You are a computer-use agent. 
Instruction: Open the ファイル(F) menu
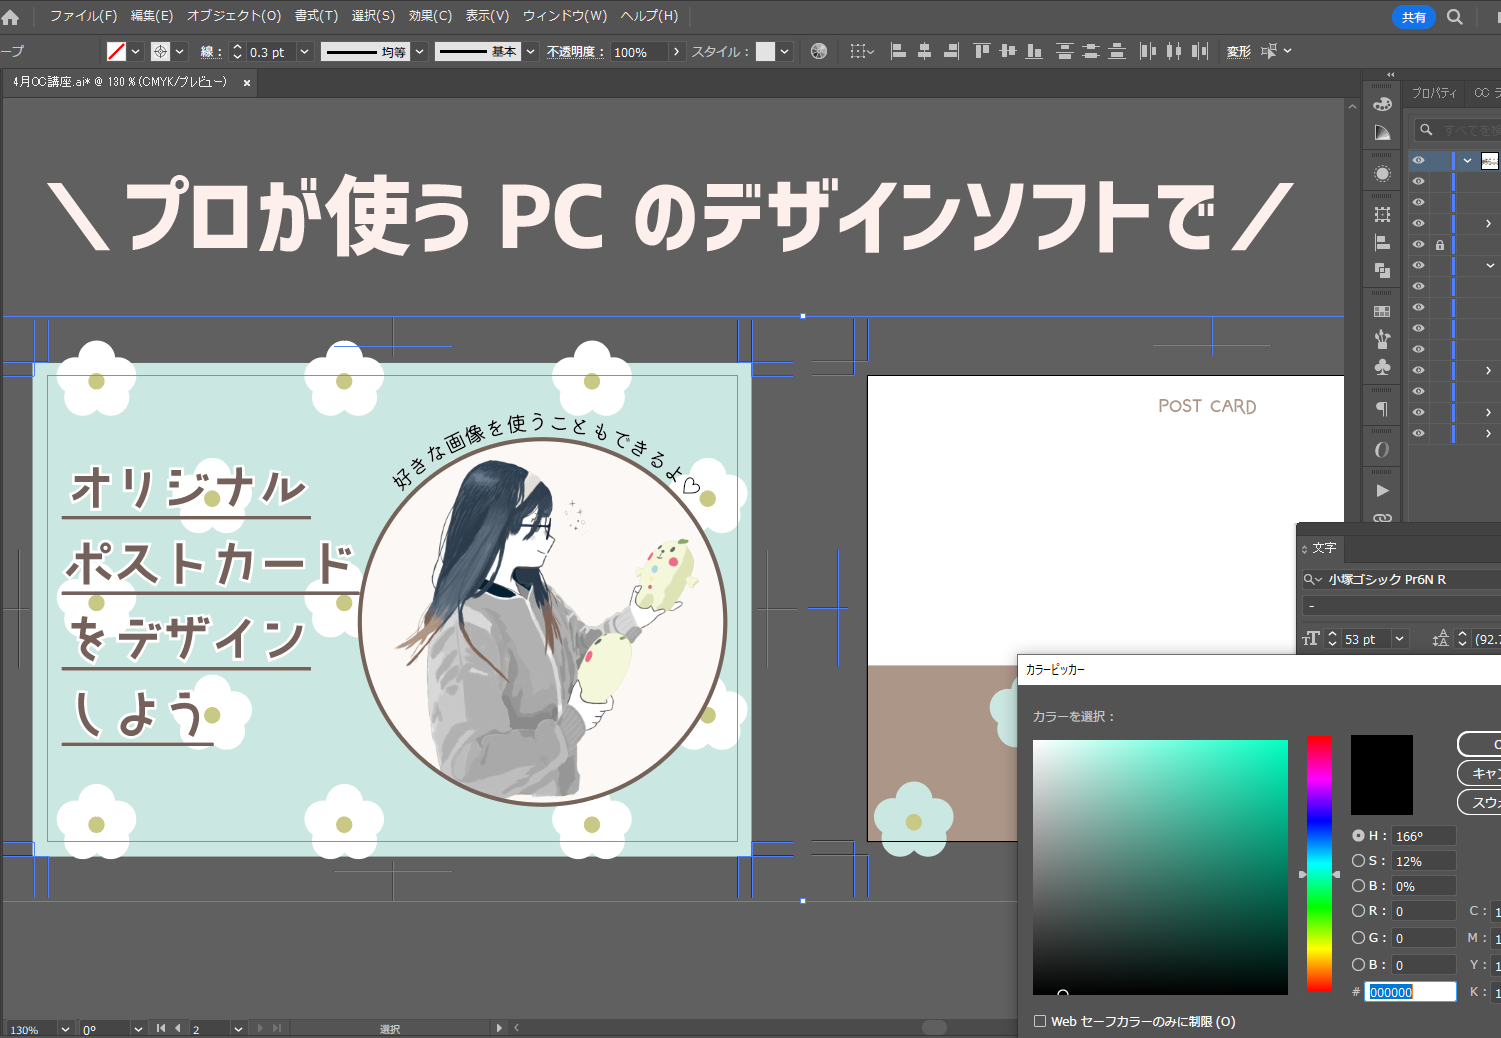pyautogui.click(x=83, y=16)
